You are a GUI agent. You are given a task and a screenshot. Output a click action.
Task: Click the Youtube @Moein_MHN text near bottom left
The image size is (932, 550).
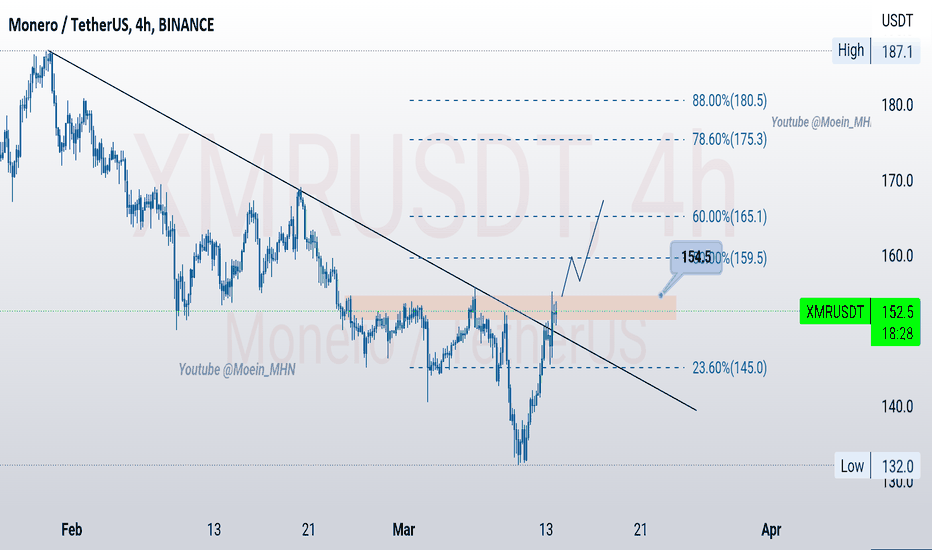pos(237,370)
